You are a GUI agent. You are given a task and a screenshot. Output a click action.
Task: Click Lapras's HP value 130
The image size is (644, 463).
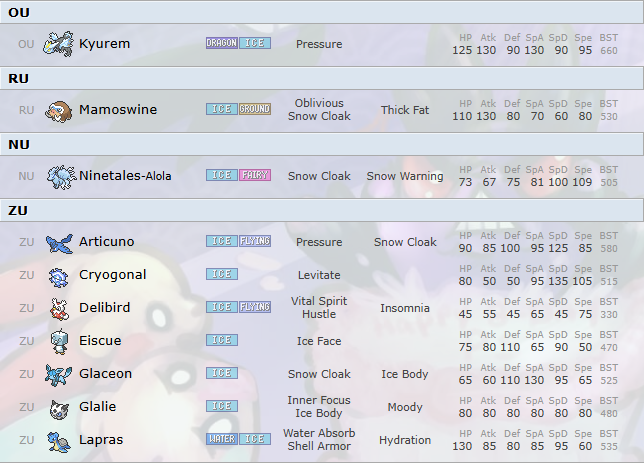(x=462, y=446)
